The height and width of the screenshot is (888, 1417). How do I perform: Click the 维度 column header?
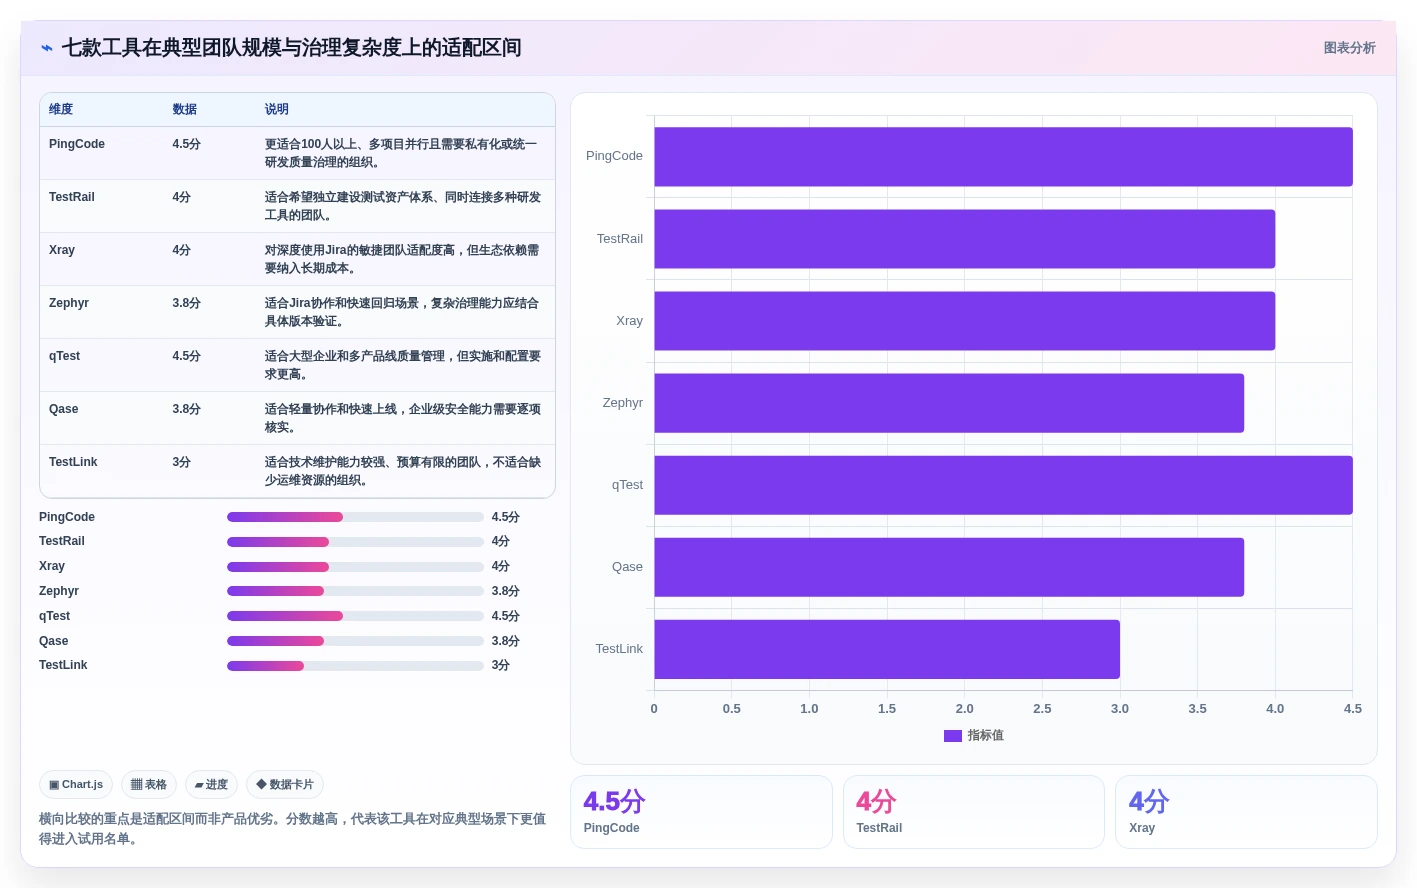(x=61, y=110)
